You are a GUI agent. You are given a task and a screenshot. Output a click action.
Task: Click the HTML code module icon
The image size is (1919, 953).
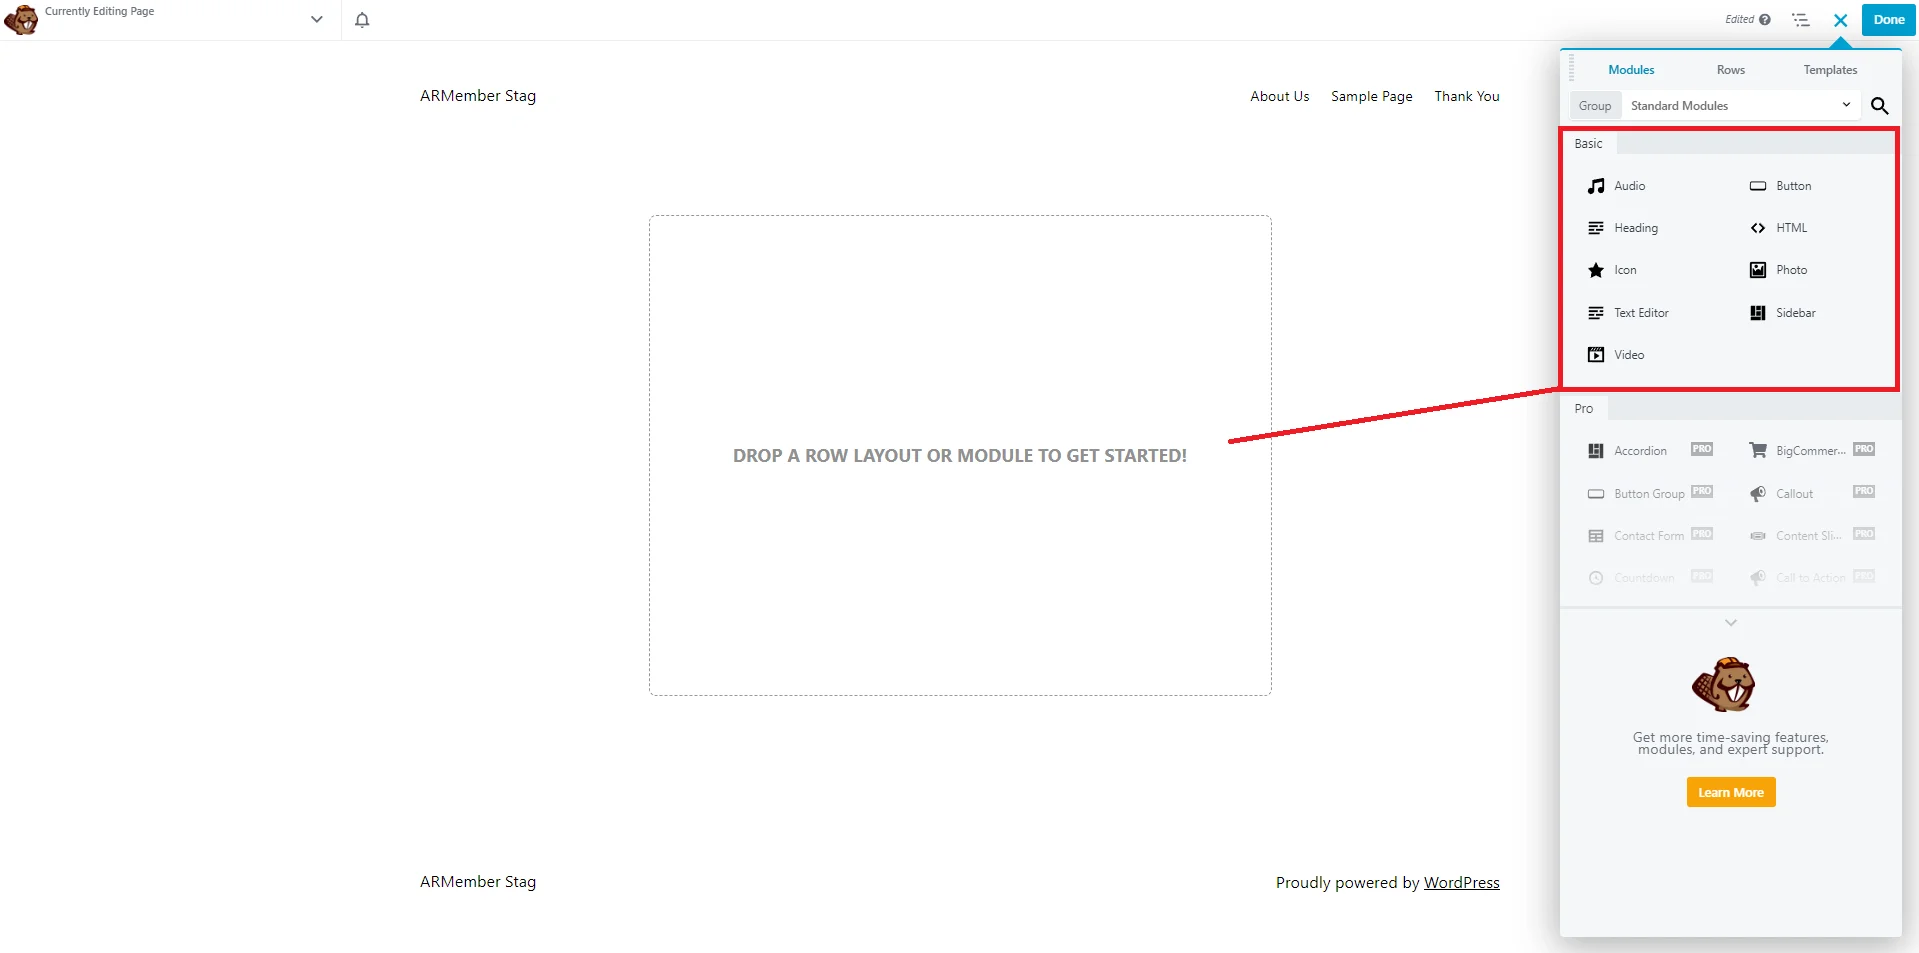1757,228
